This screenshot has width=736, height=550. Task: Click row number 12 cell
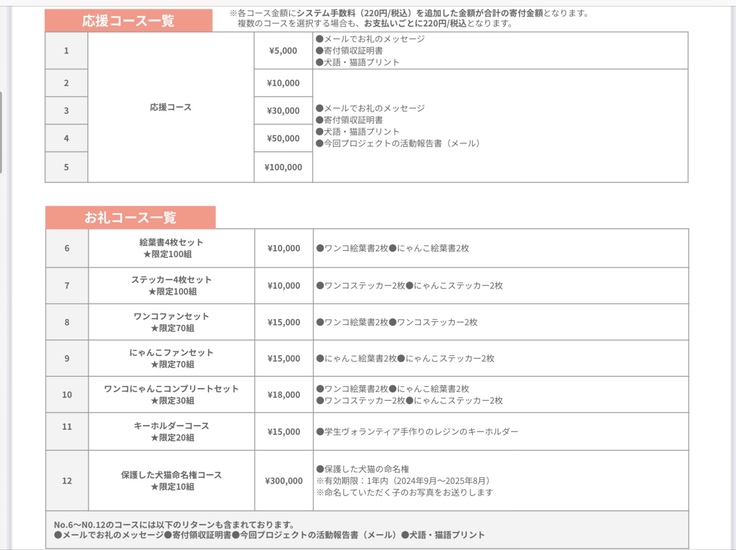tap(66, 481)
